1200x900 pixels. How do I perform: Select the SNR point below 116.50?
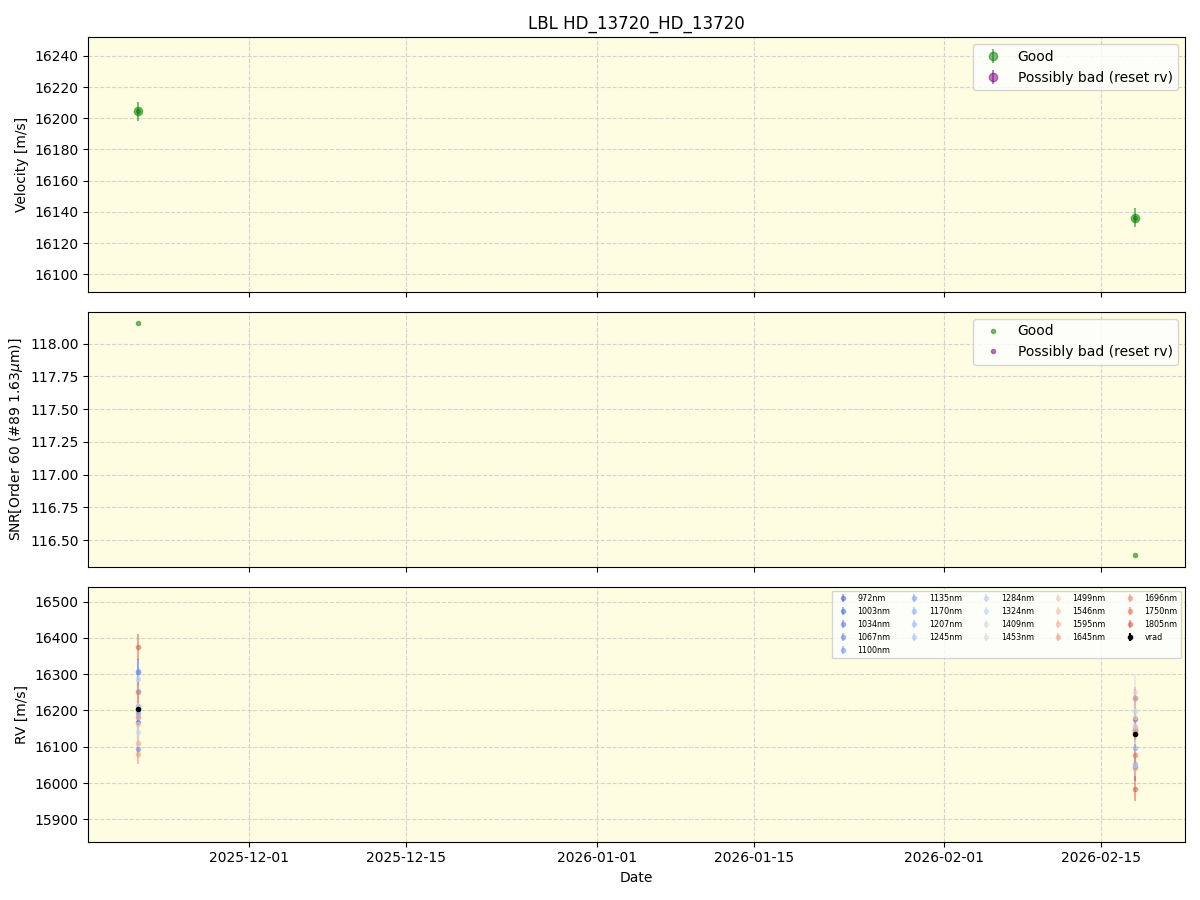point(1135,555)
